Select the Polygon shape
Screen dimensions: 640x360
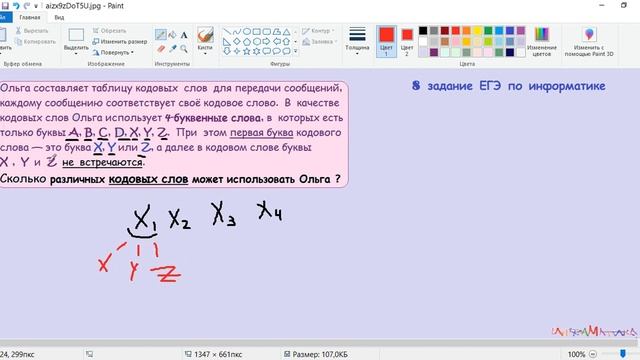pos(277,31)
